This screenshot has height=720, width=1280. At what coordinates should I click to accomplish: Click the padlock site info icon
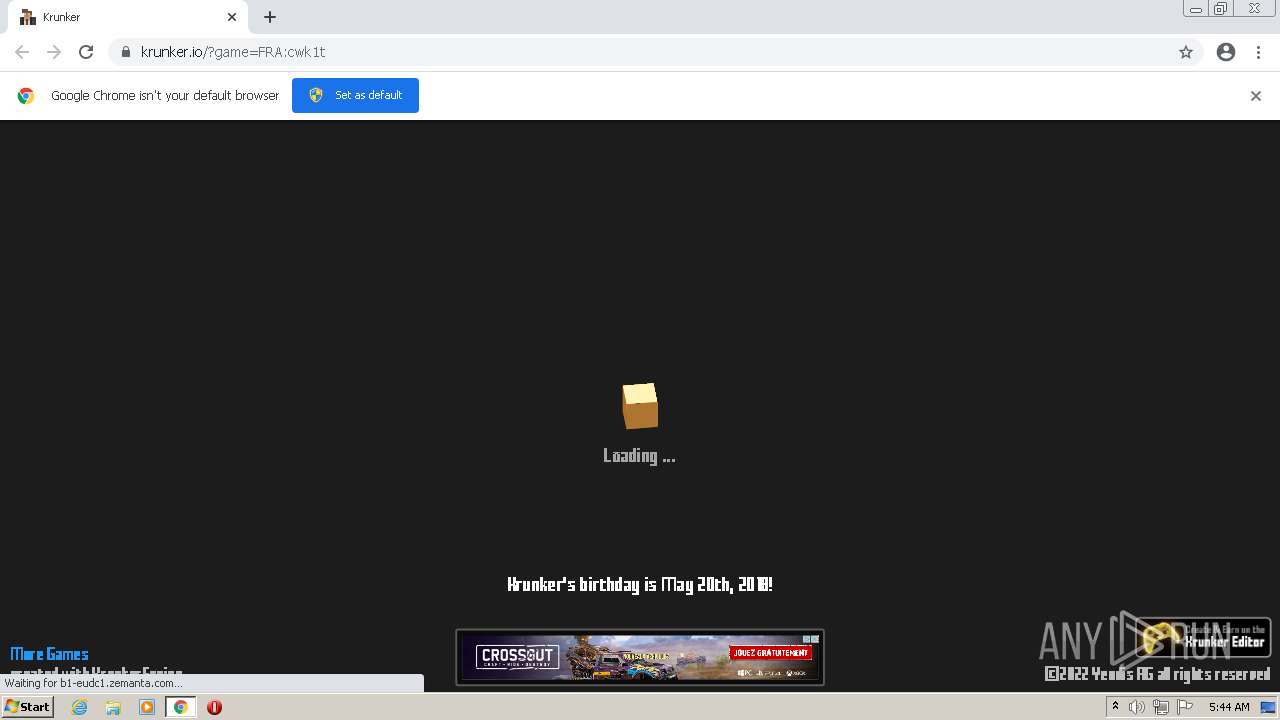pyautogui.click(x=126, y=52)
